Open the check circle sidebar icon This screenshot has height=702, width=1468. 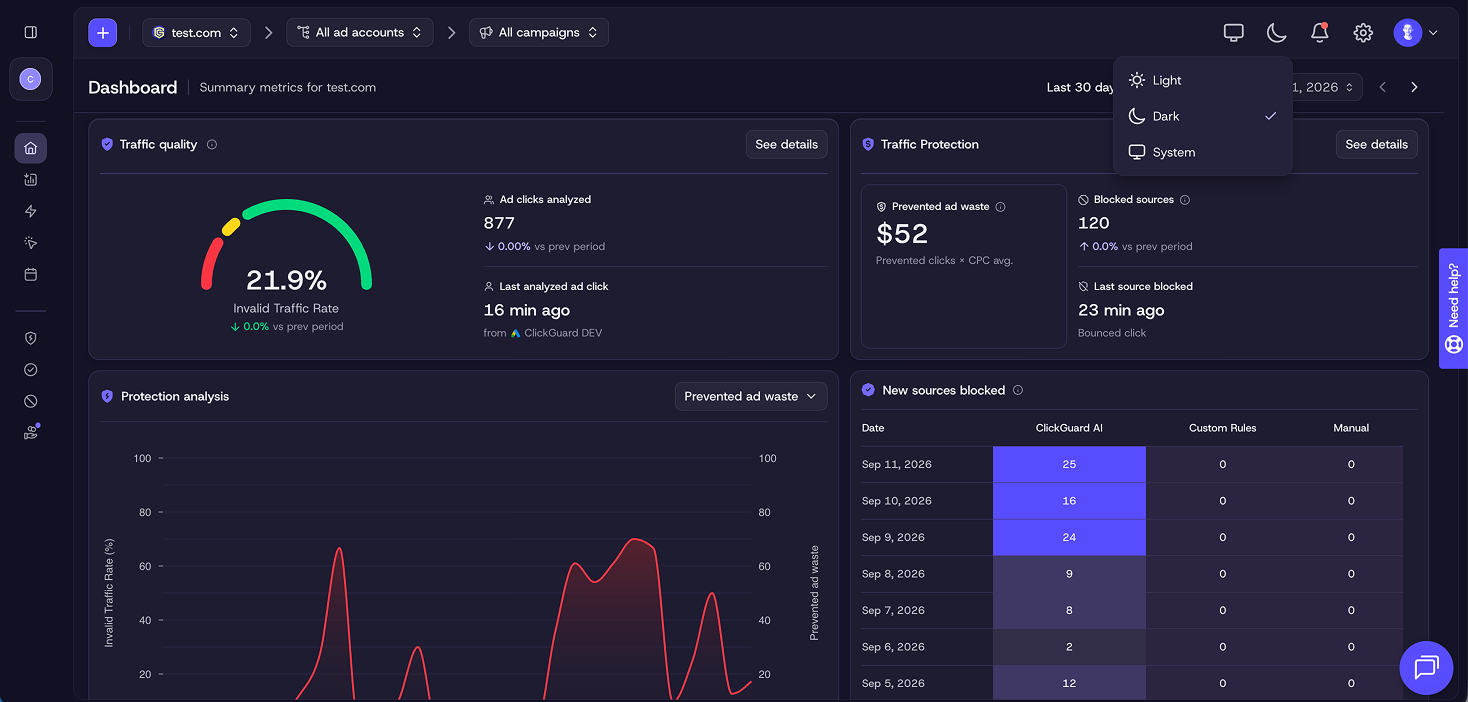30,370
